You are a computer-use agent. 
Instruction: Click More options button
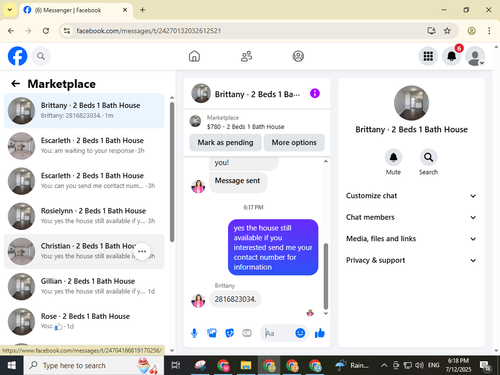click(294, 142)
